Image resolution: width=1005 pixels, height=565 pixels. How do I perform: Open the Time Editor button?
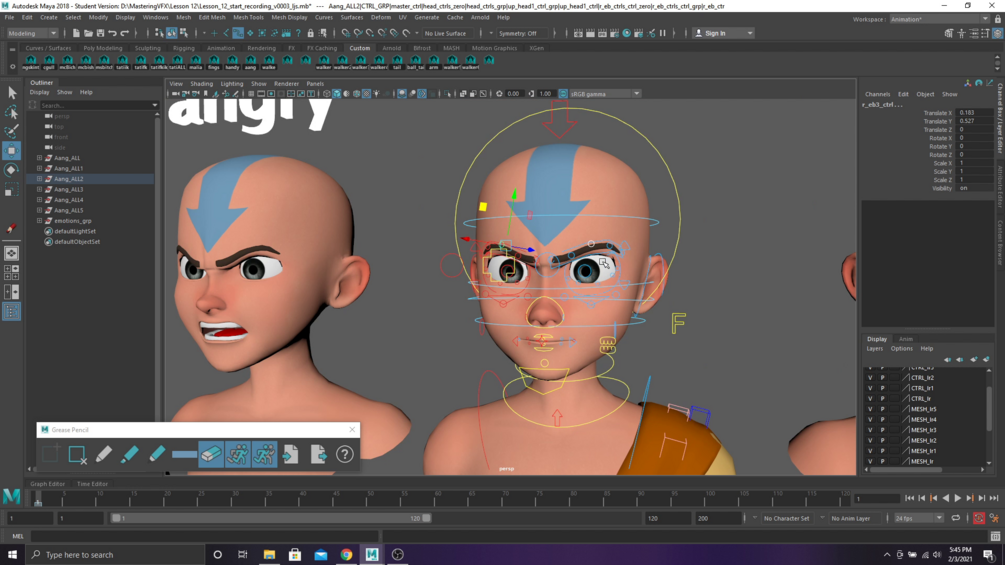(x=92, y=484)
